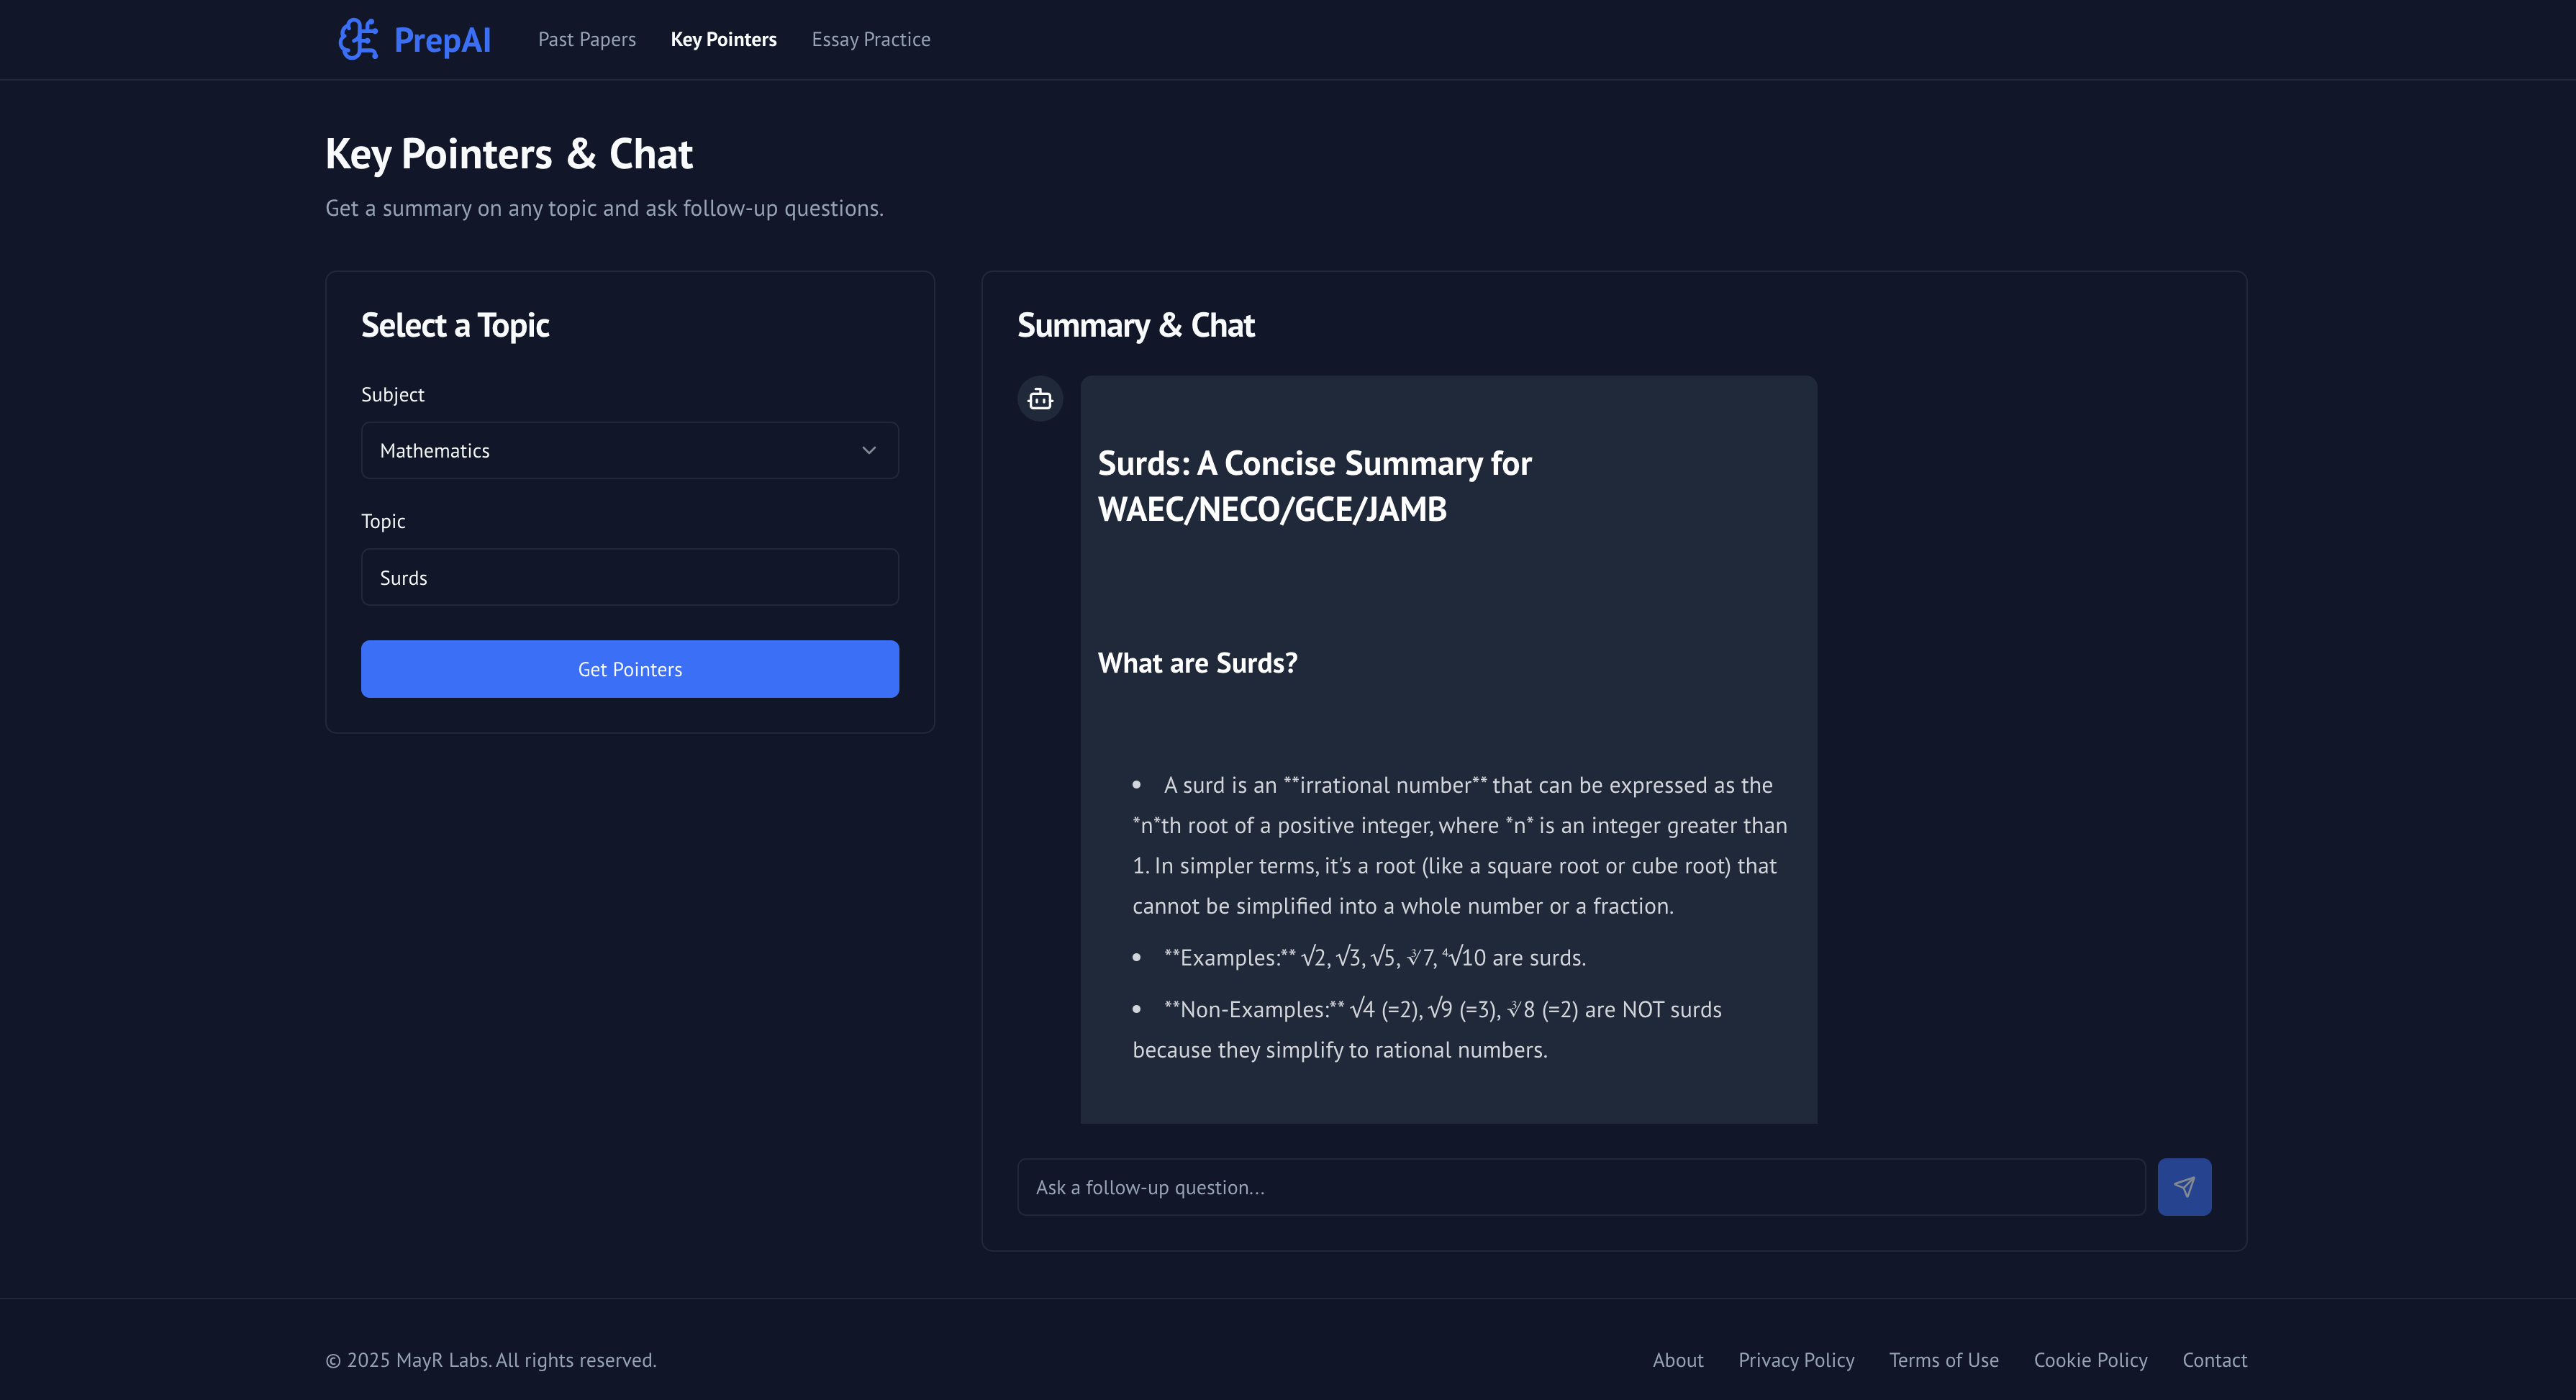Click the robot avatar beside the summary

pos(1040,398)
